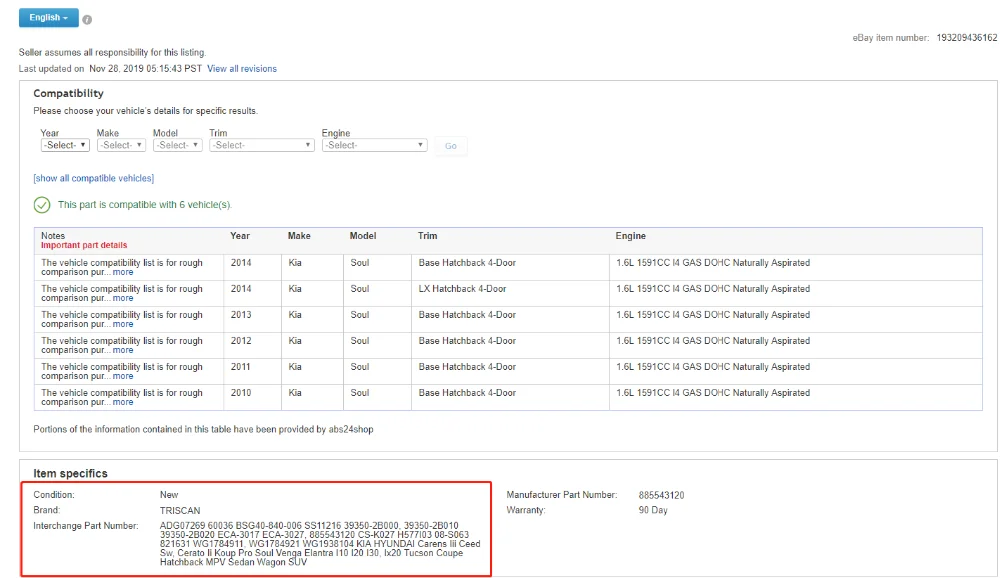Viewport: 1000px width, 578px height.
Task: Click the year 2010 cell
Action: pyautogui.click(x=241, y=394)
